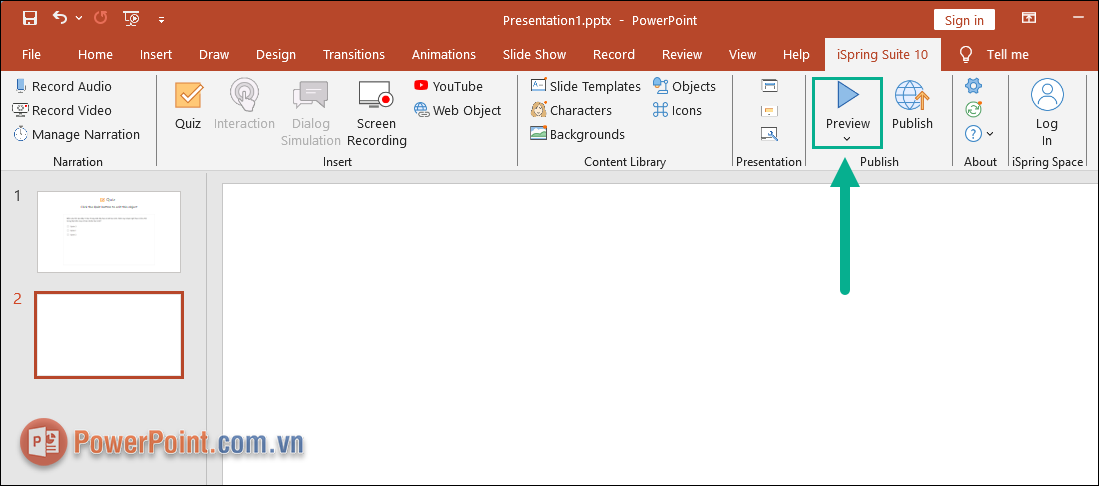Open Objects content library
The width and height of the screenshot is (1099, 486).
pyautogui.click(x=685, y=86)
